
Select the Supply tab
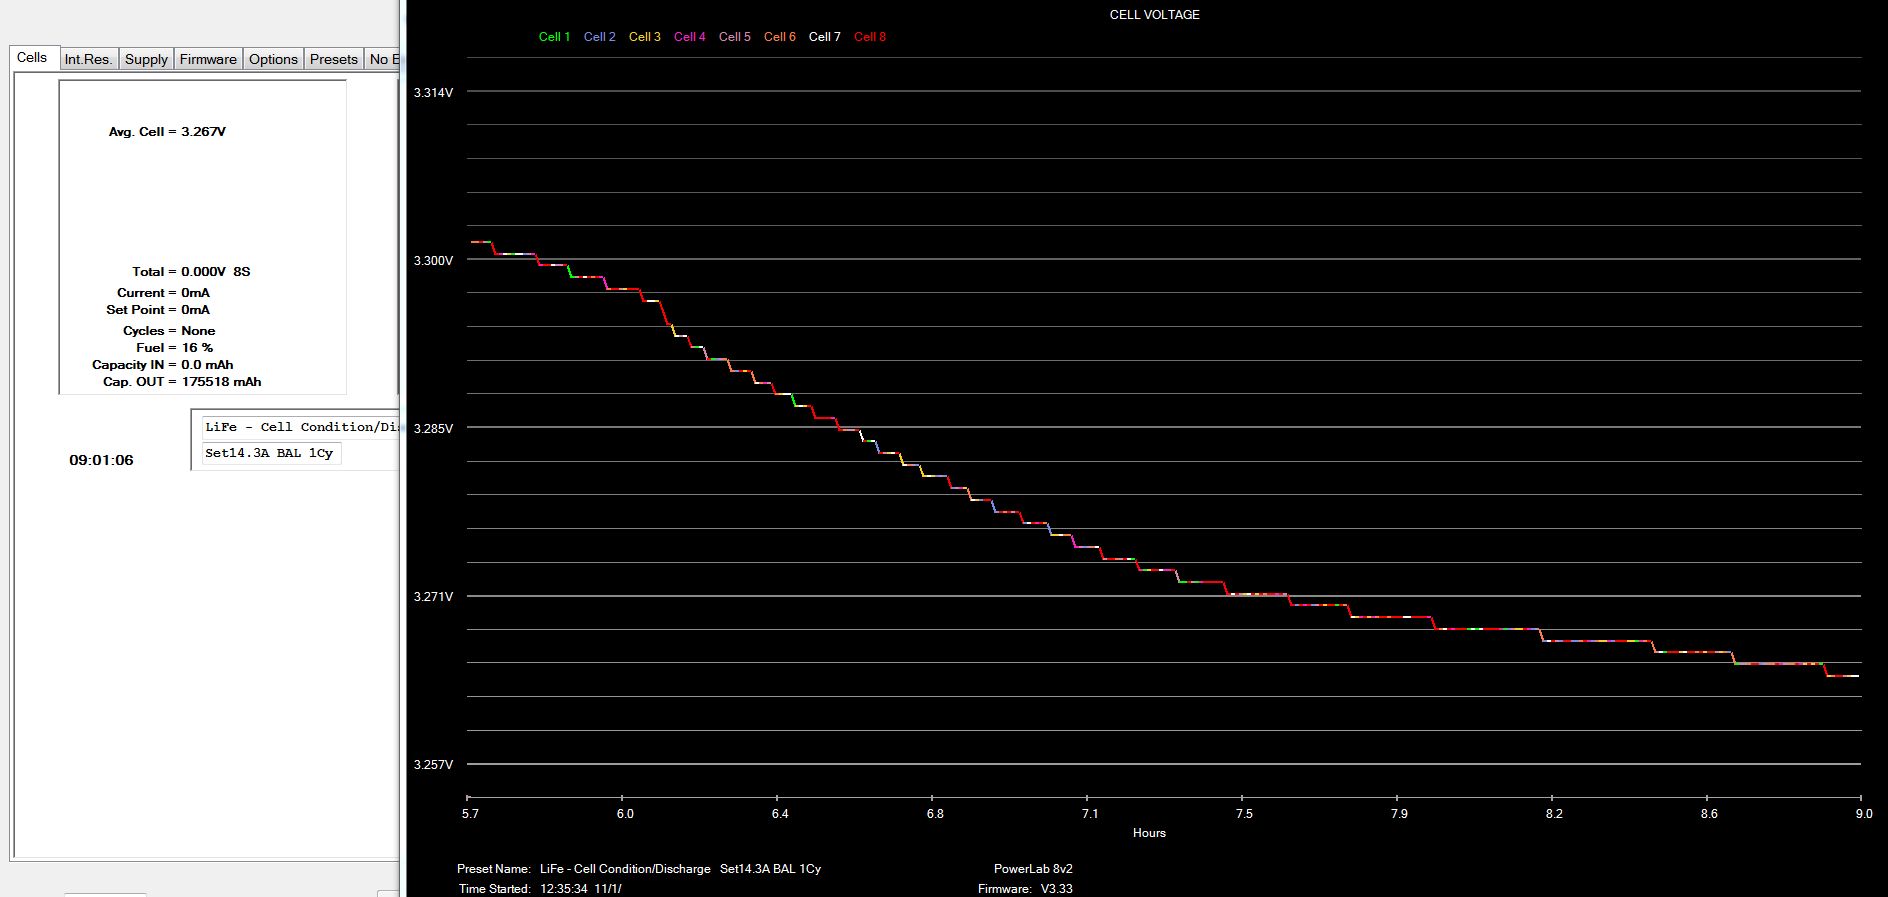(146, 59)
